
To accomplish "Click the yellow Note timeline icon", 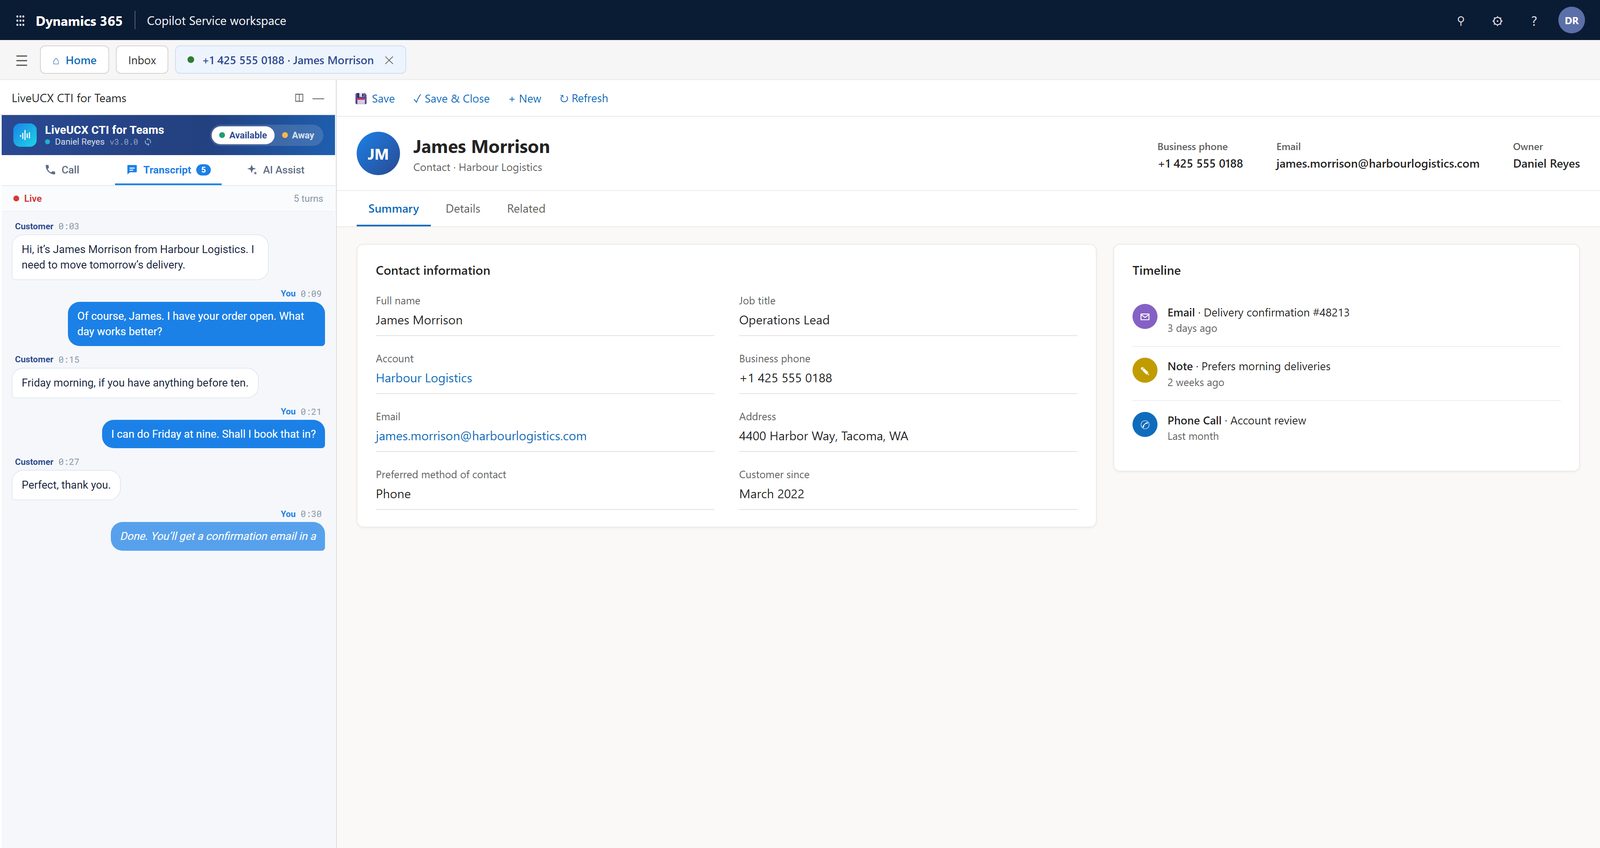I will [x=1144, y=370].
